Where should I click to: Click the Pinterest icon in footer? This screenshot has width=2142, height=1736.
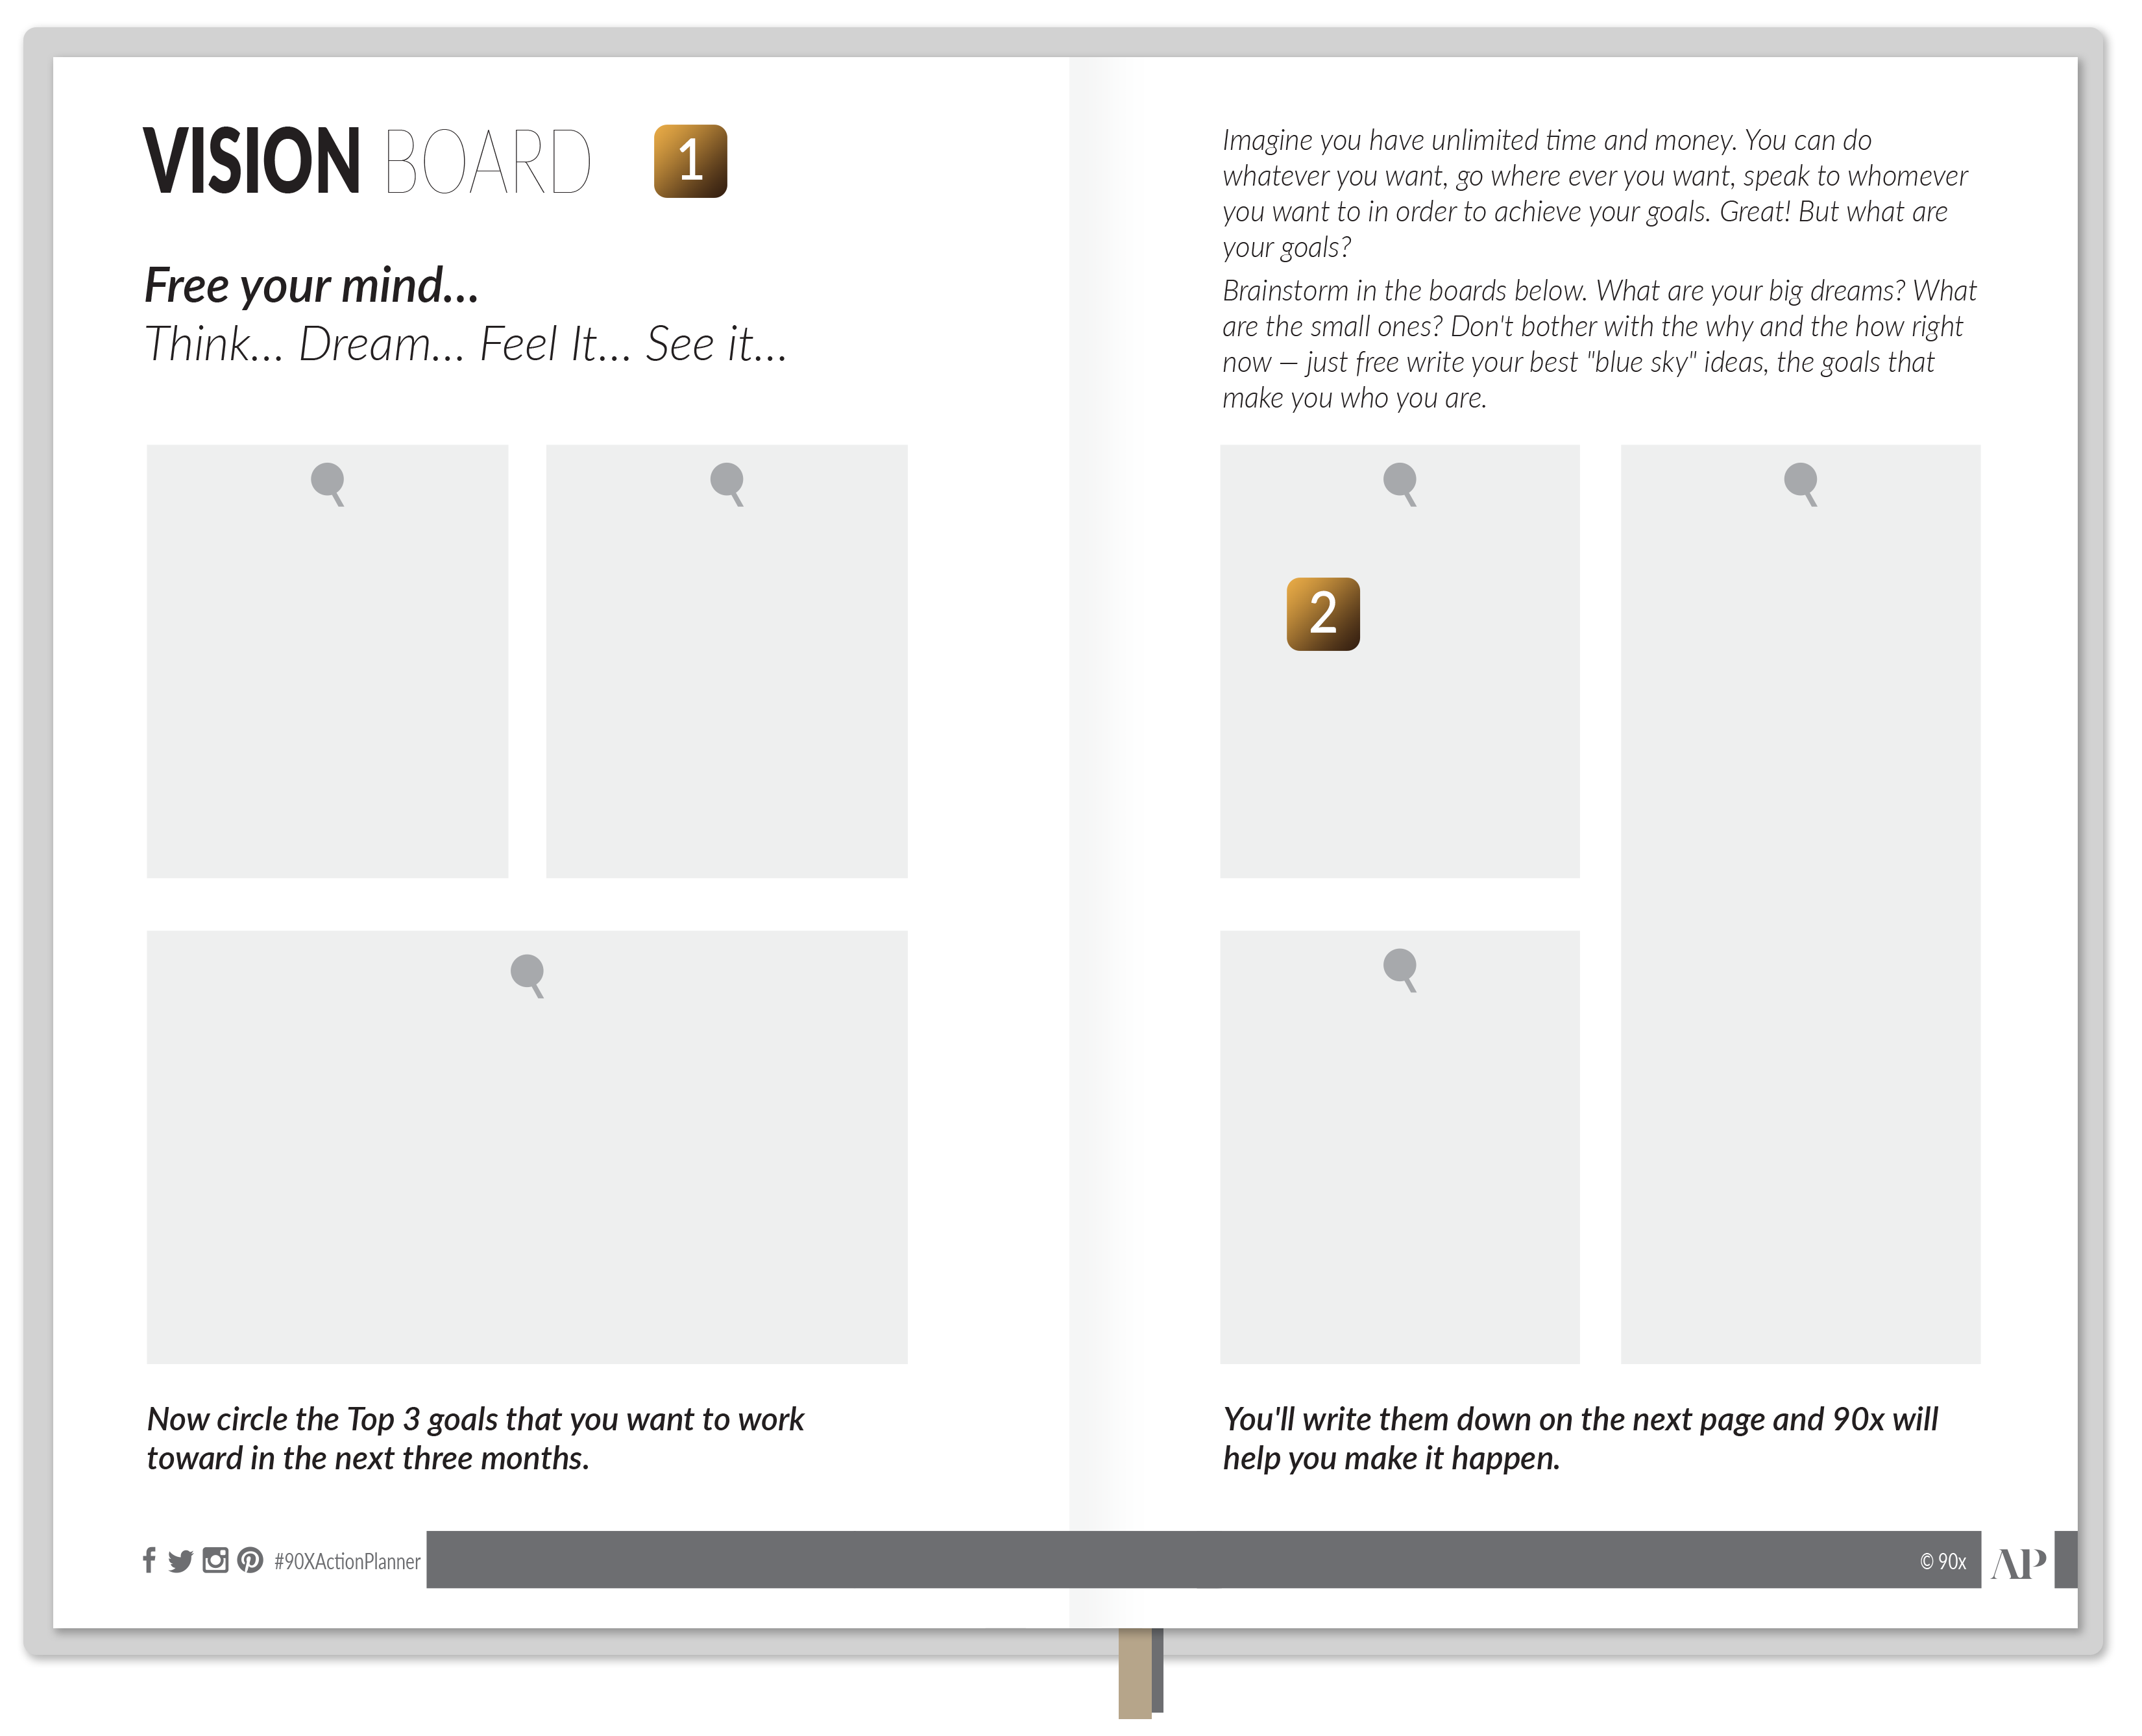pos(250,1560)
